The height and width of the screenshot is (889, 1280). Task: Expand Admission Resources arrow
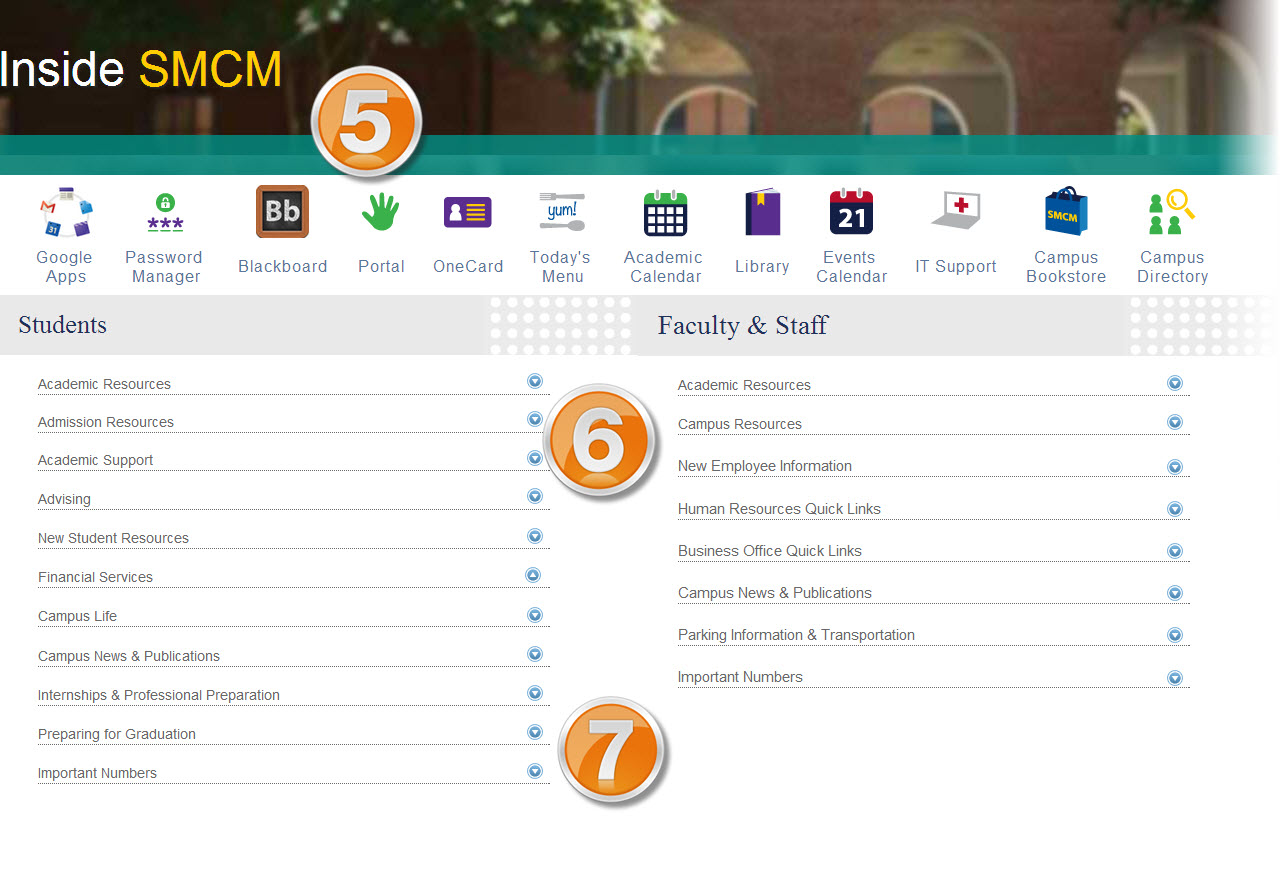[535, 419]
